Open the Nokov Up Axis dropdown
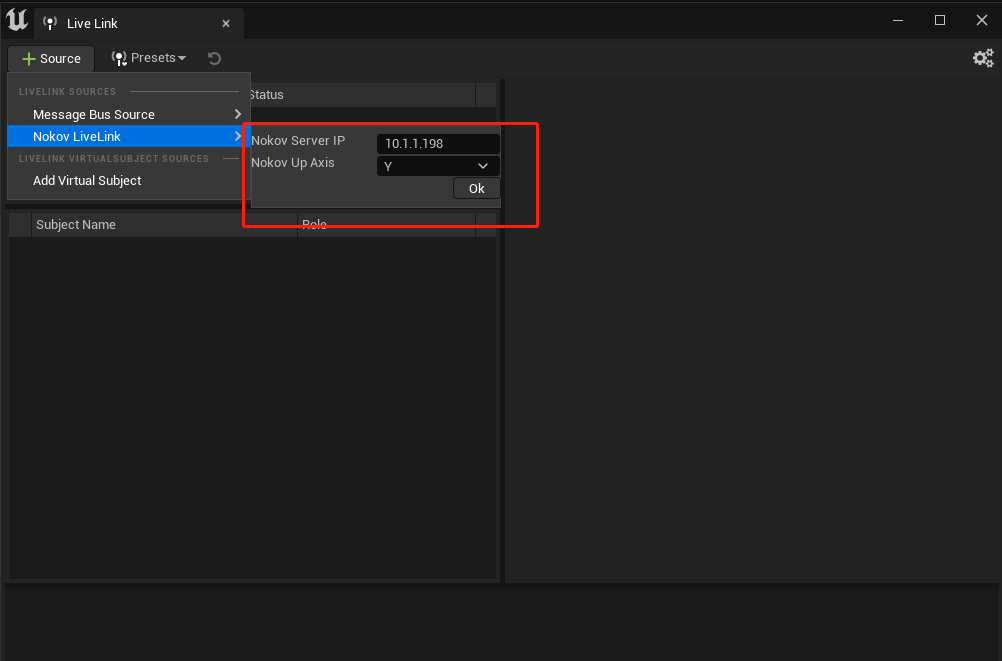 coord(438,166)
